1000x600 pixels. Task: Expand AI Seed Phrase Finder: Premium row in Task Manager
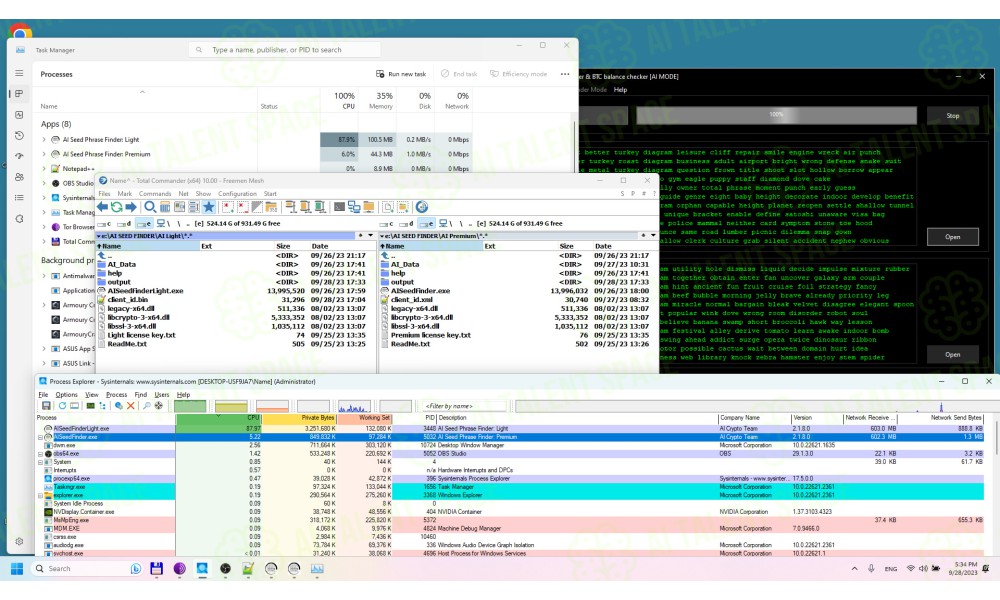tap(43, 154)
